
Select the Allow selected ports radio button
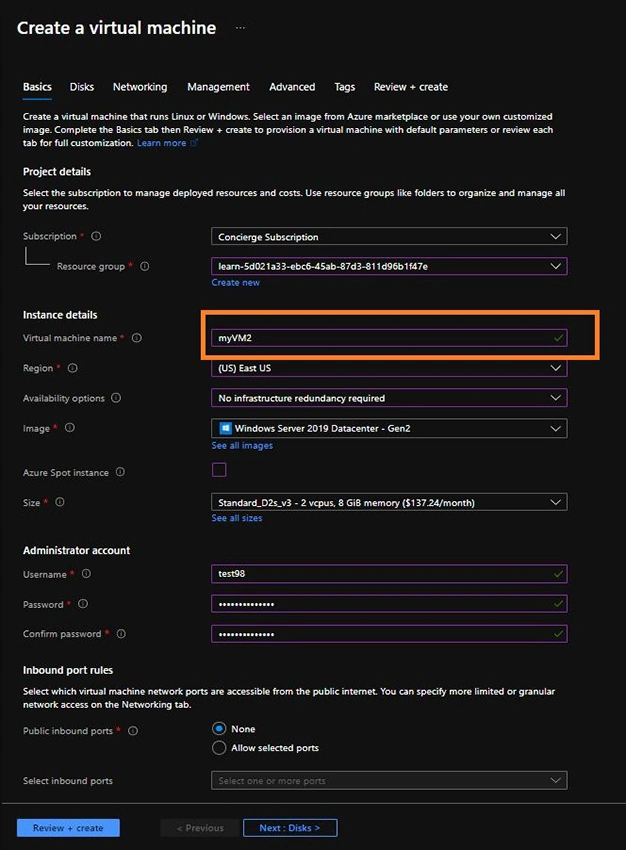point(219,748)
